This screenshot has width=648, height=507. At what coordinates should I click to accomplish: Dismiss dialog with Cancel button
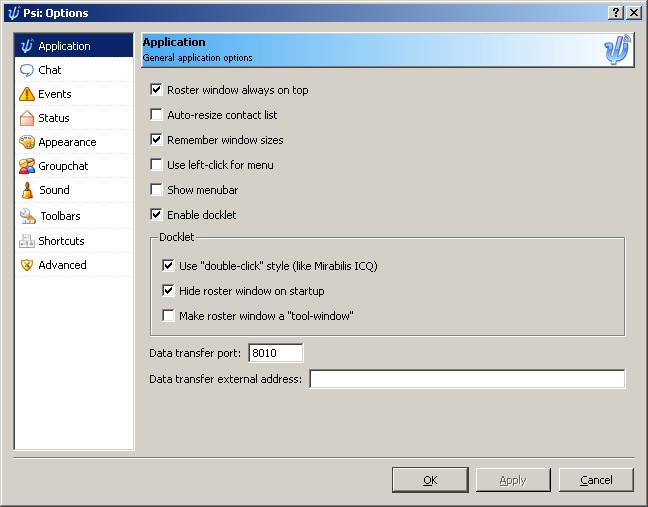596,480
